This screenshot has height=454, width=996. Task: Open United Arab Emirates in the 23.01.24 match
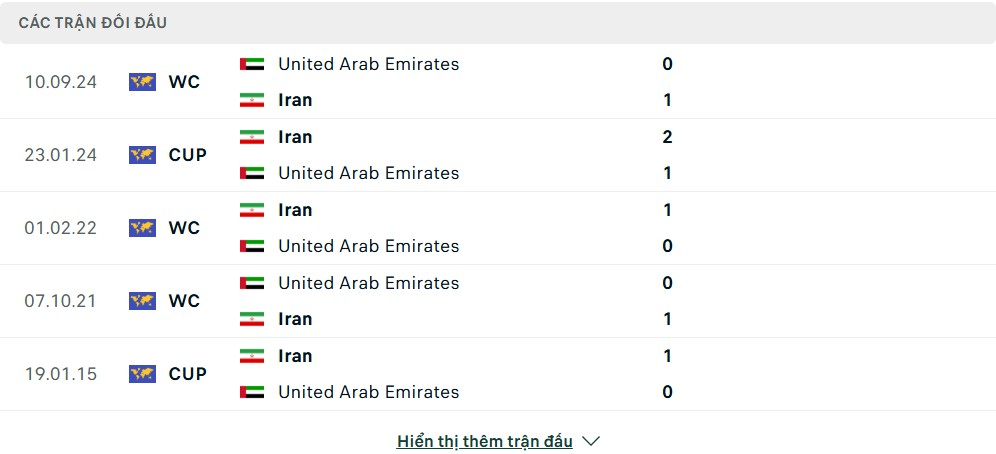[368, 173]
